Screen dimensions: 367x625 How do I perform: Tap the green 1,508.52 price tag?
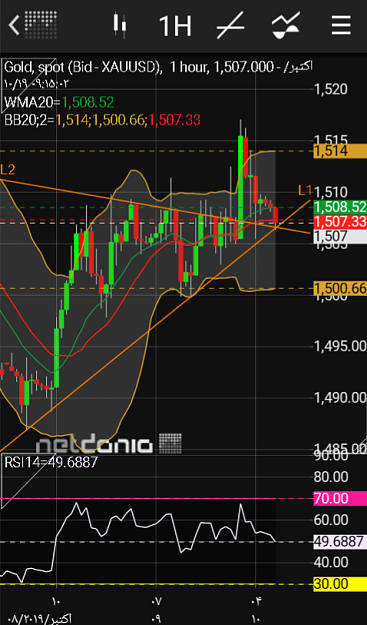pos(340,206)
